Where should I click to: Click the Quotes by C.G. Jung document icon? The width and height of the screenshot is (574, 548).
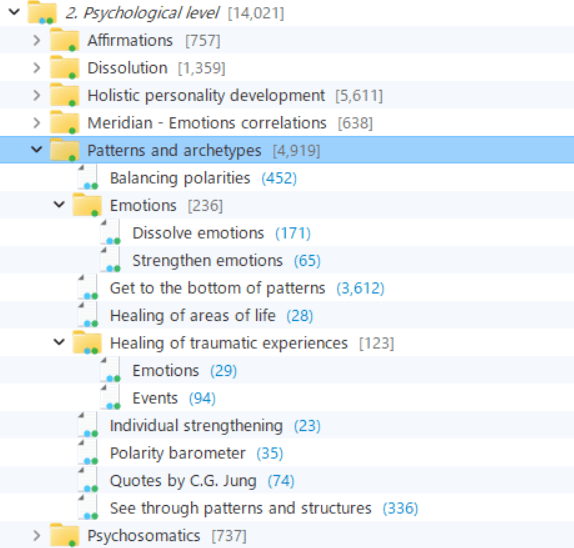coord(88,480)
